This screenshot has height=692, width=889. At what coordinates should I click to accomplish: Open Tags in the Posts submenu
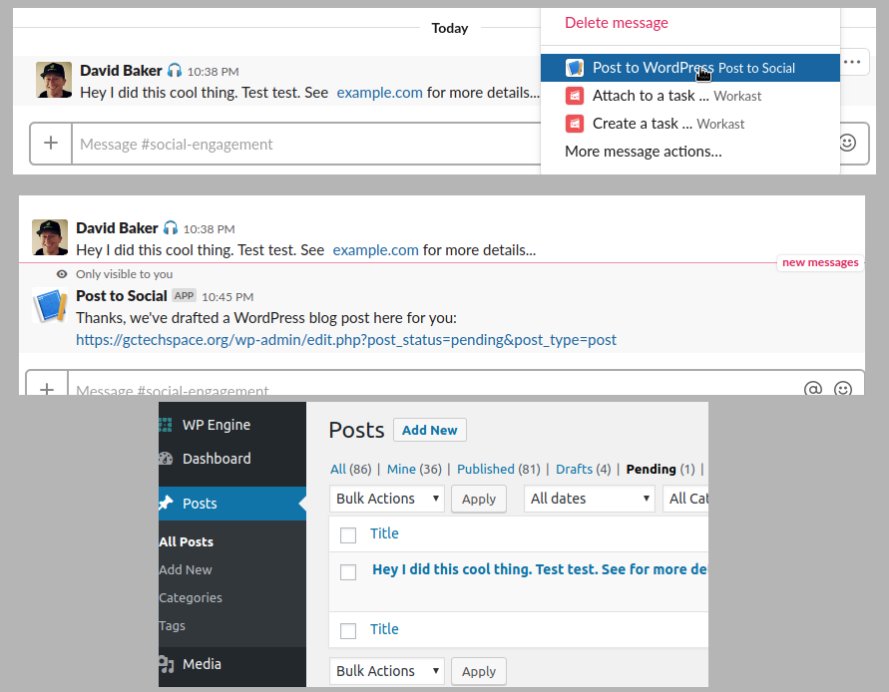pyautogui.click(x=172, y=626)
